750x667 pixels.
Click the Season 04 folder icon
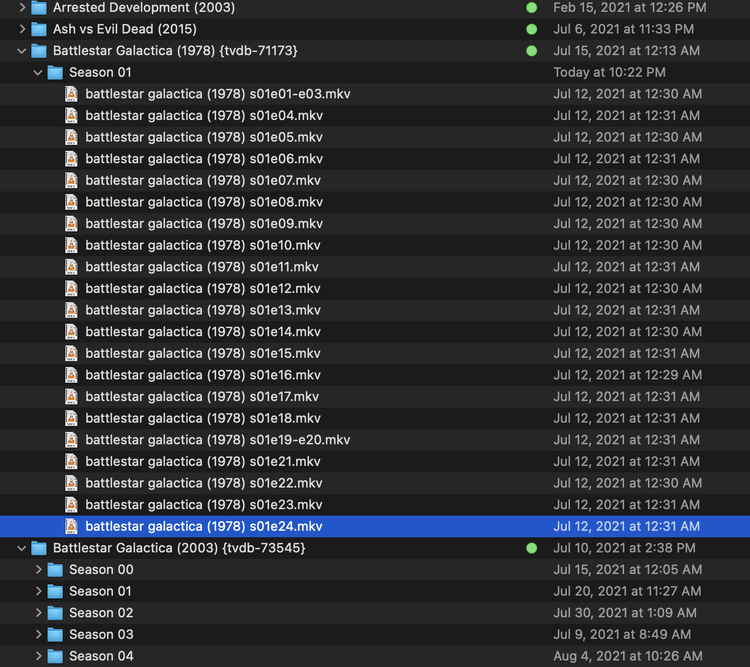(55, 656)
